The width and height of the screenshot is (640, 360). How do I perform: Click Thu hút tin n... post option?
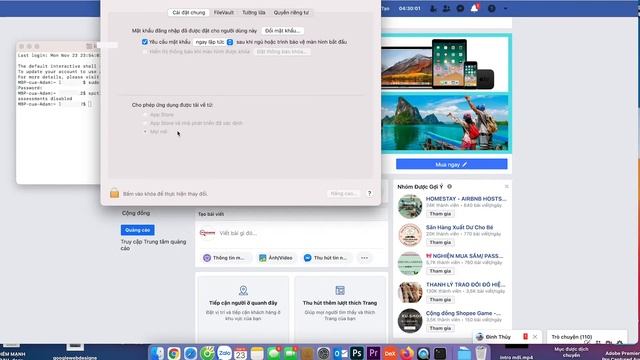tap(326, 258)
